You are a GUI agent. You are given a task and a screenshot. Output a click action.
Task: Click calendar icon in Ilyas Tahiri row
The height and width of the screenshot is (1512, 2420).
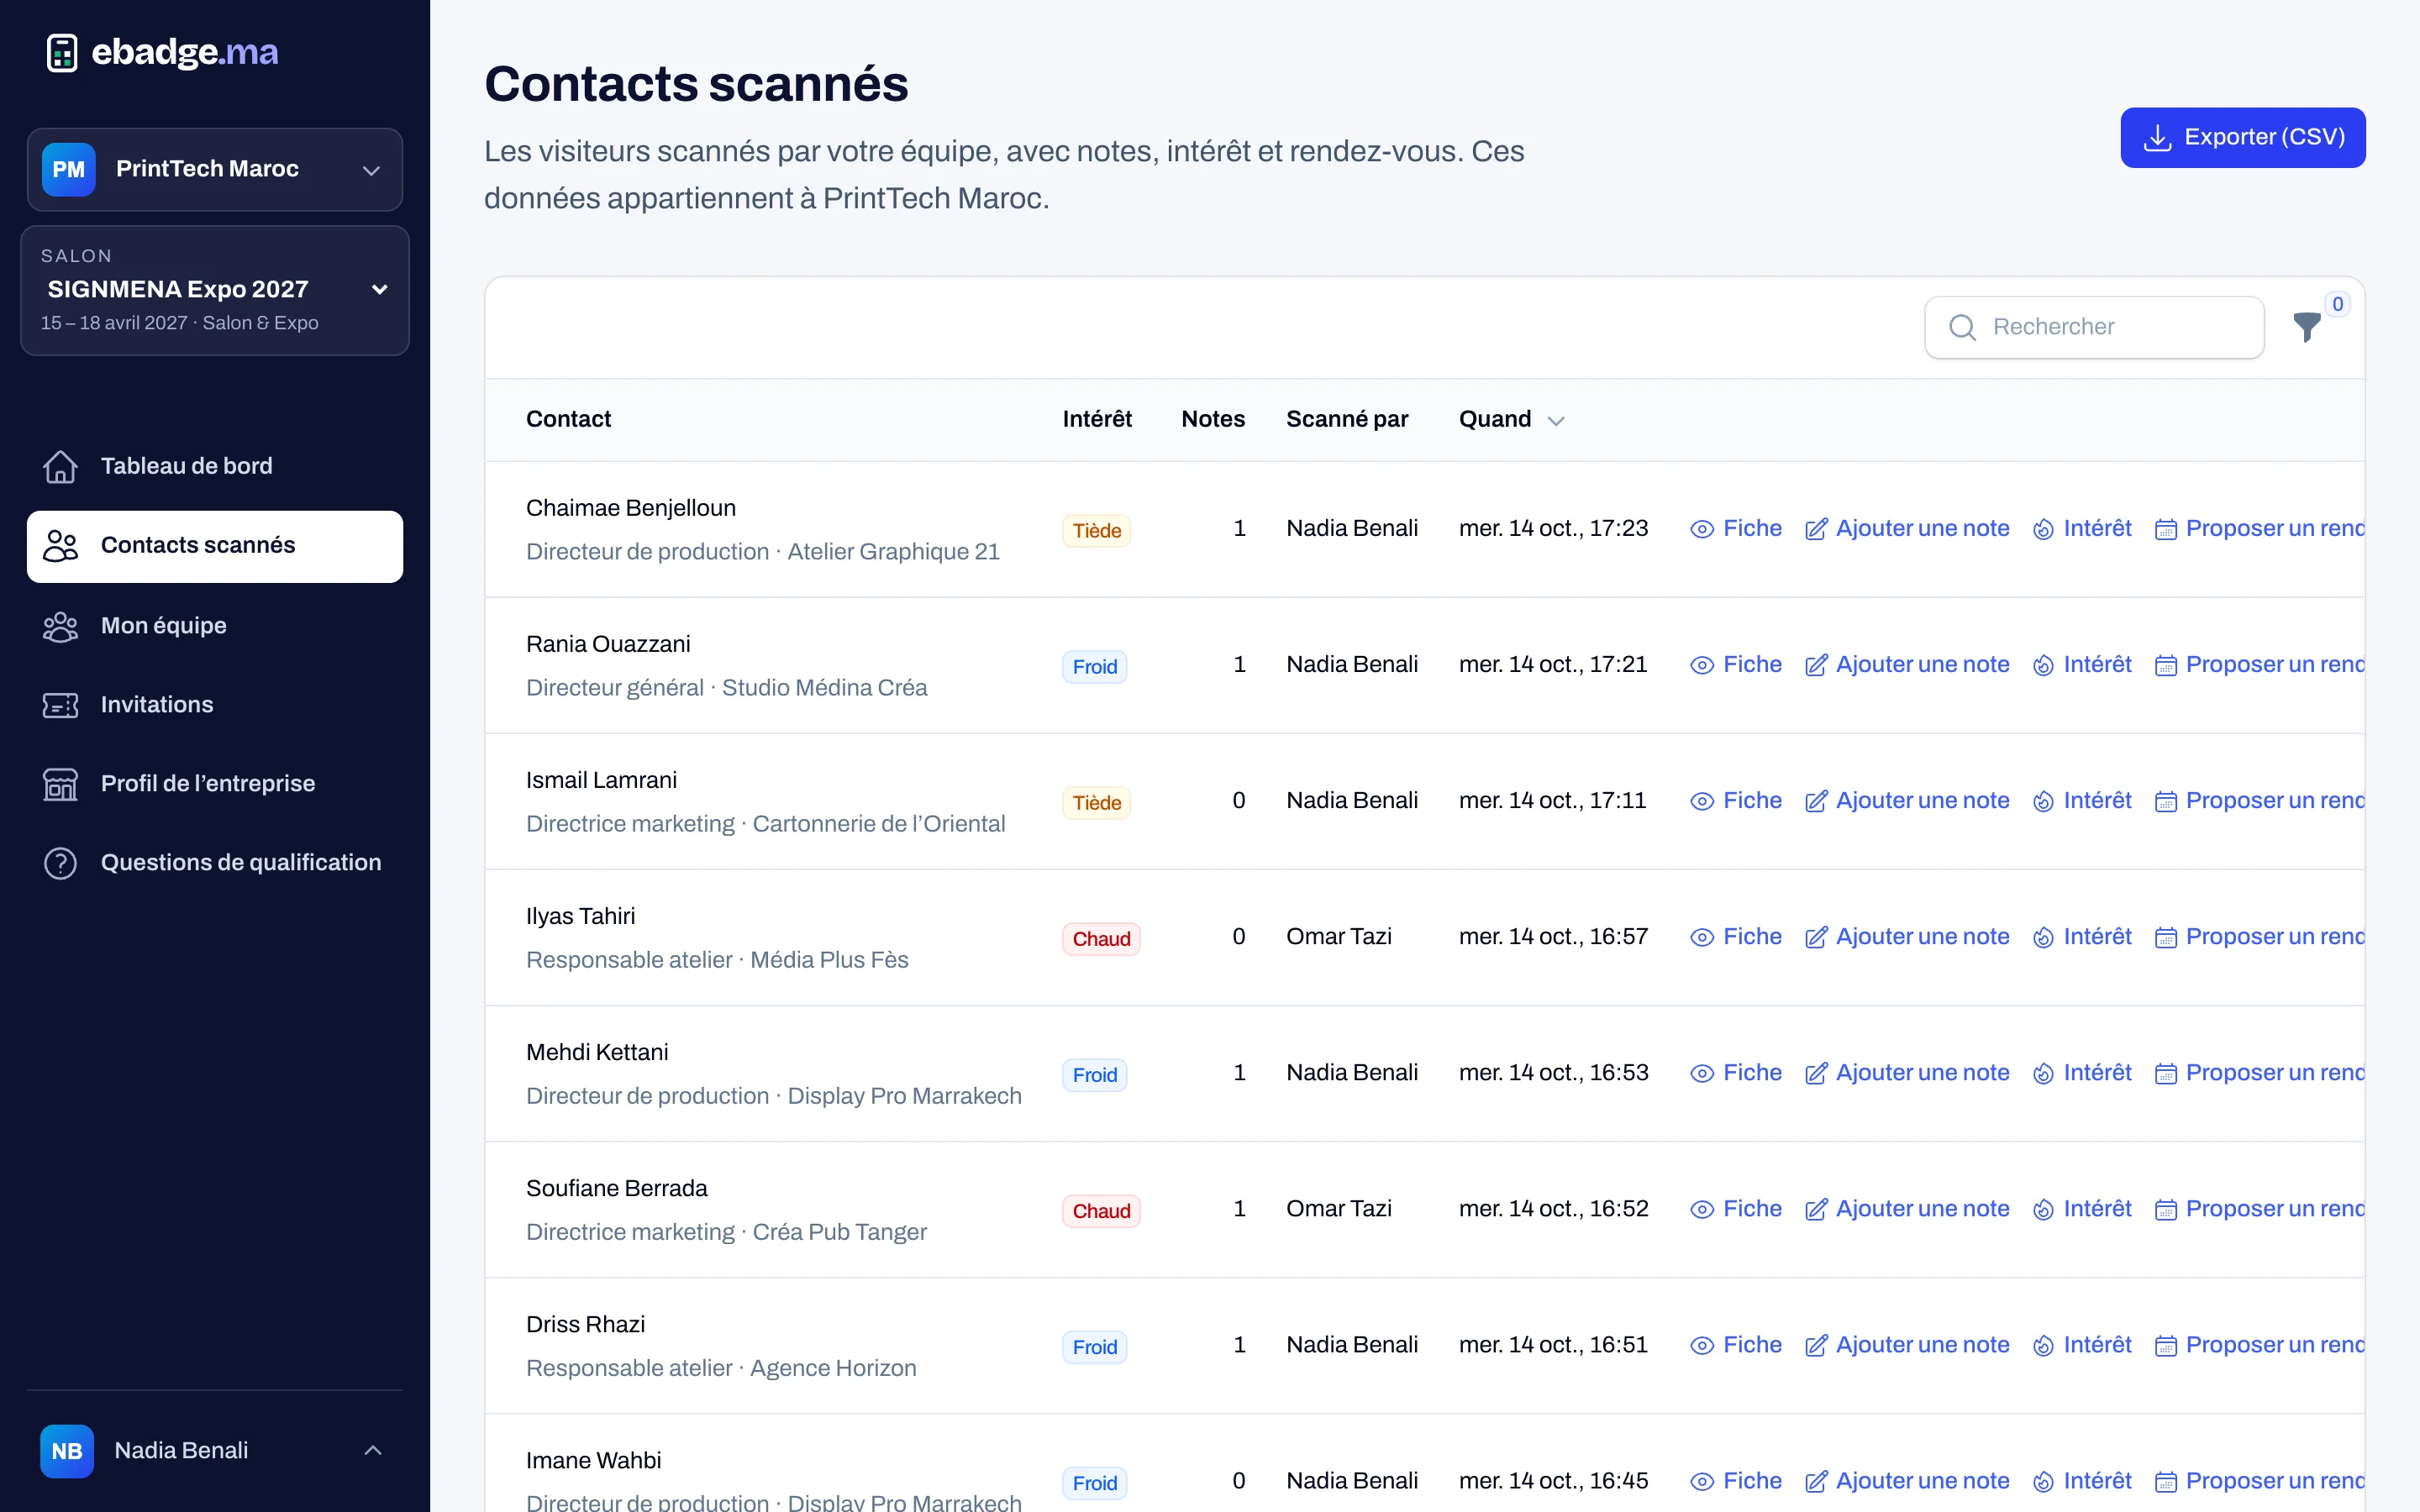coord(2165,937)
